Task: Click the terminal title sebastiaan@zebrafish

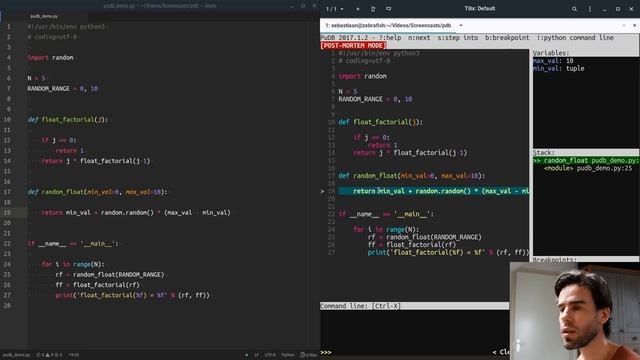Action: point(388,25)
